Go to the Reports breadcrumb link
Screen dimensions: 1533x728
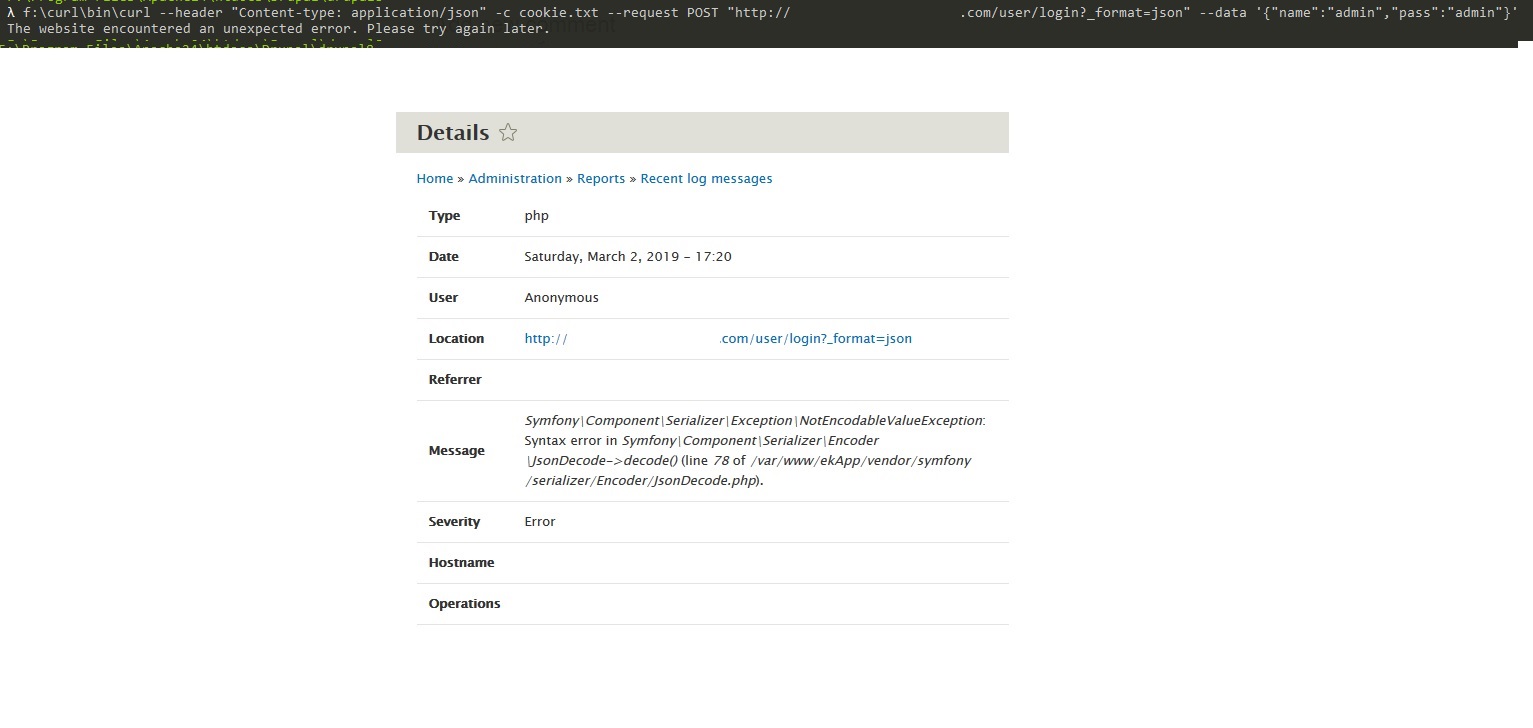601,179
